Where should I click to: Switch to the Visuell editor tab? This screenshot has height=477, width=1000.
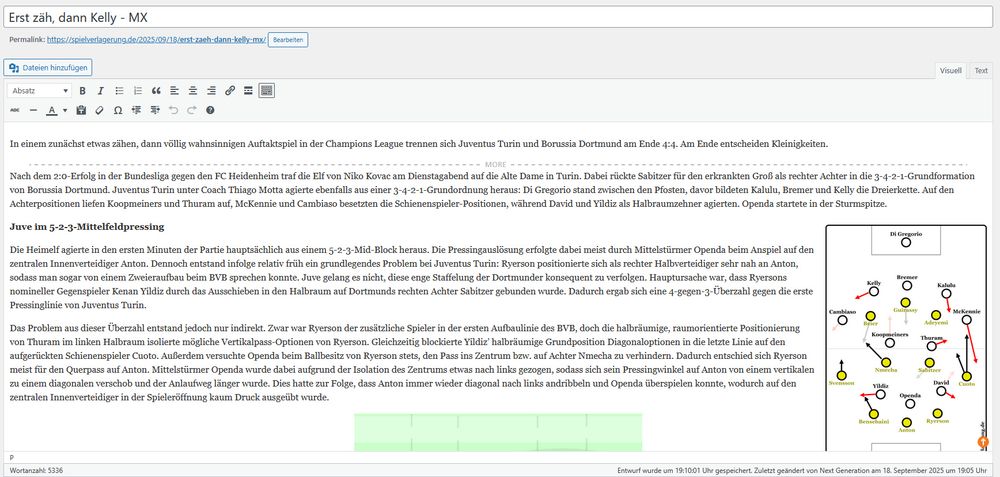[x=950, y=71]
